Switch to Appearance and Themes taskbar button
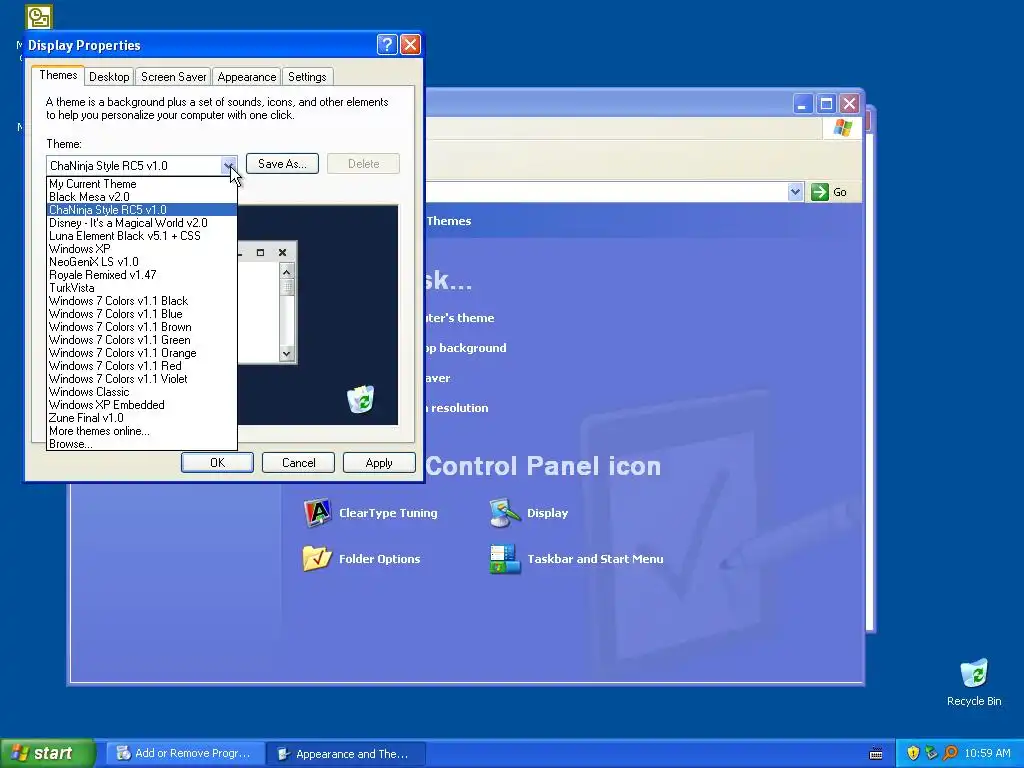 [x=347, y=754]
